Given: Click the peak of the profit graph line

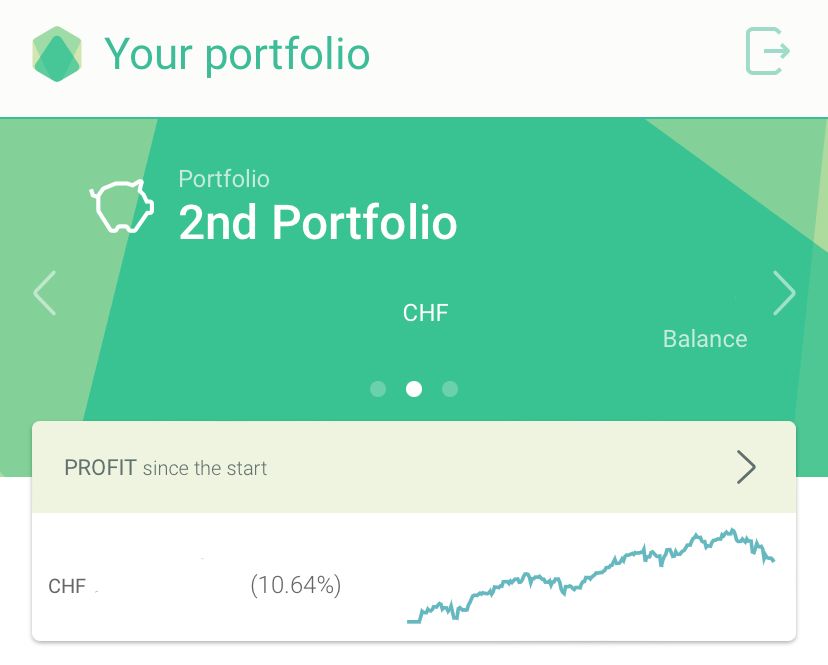Looking at the screenshot, I should coord(732,530).
